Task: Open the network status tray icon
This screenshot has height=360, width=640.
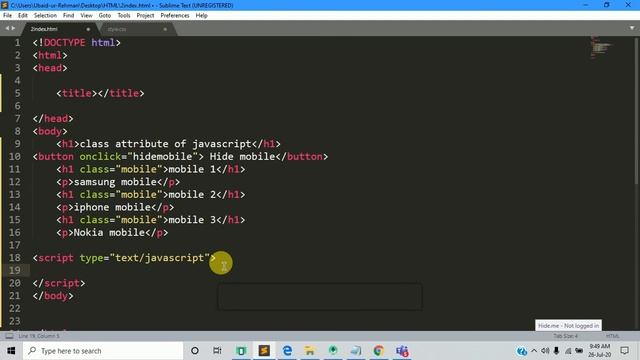Action: pos(568,351)
